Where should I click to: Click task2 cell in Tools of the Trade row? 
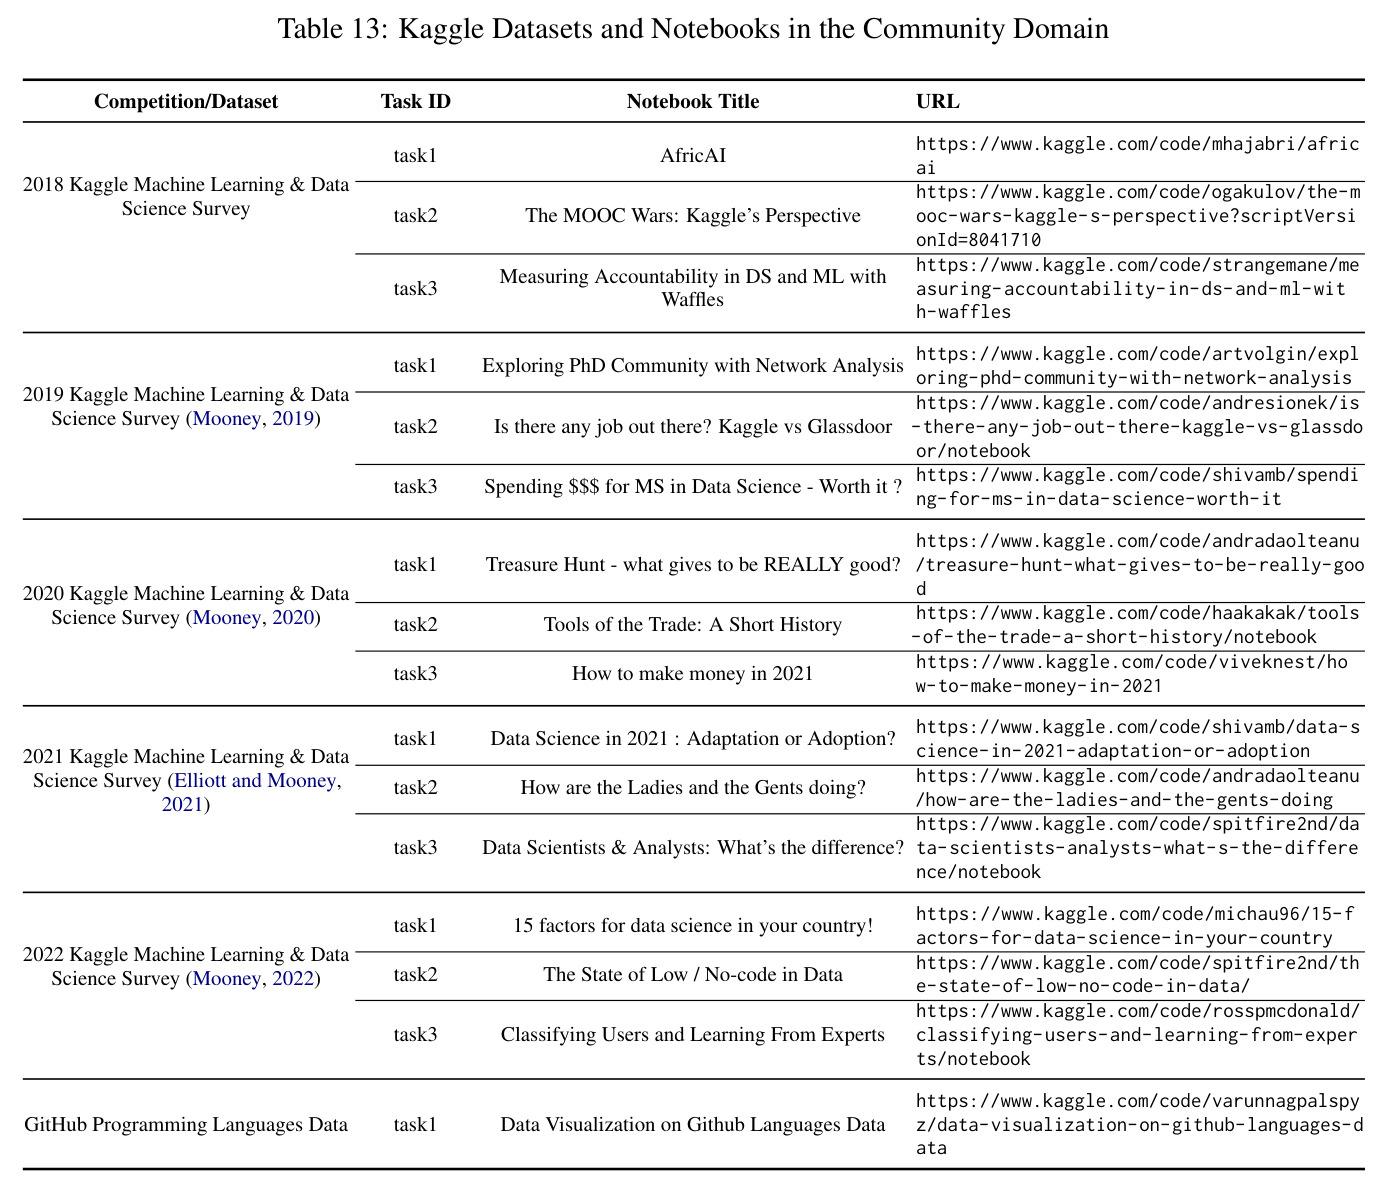(416, 625)
